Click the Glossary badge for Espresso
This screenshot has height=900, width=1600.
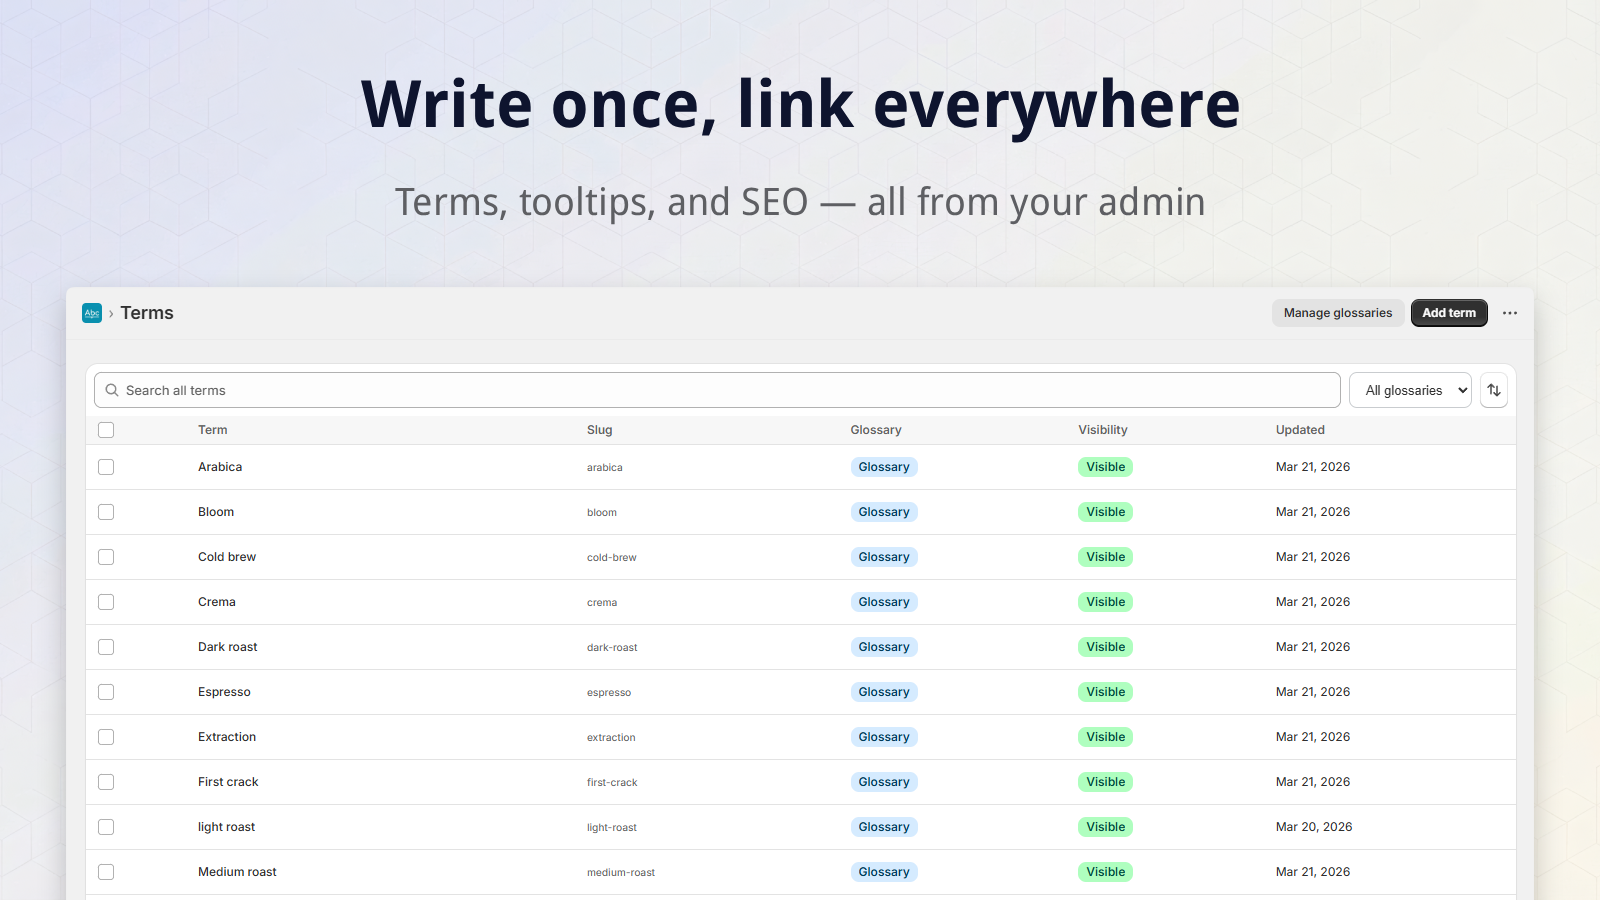tap(884, 692)
